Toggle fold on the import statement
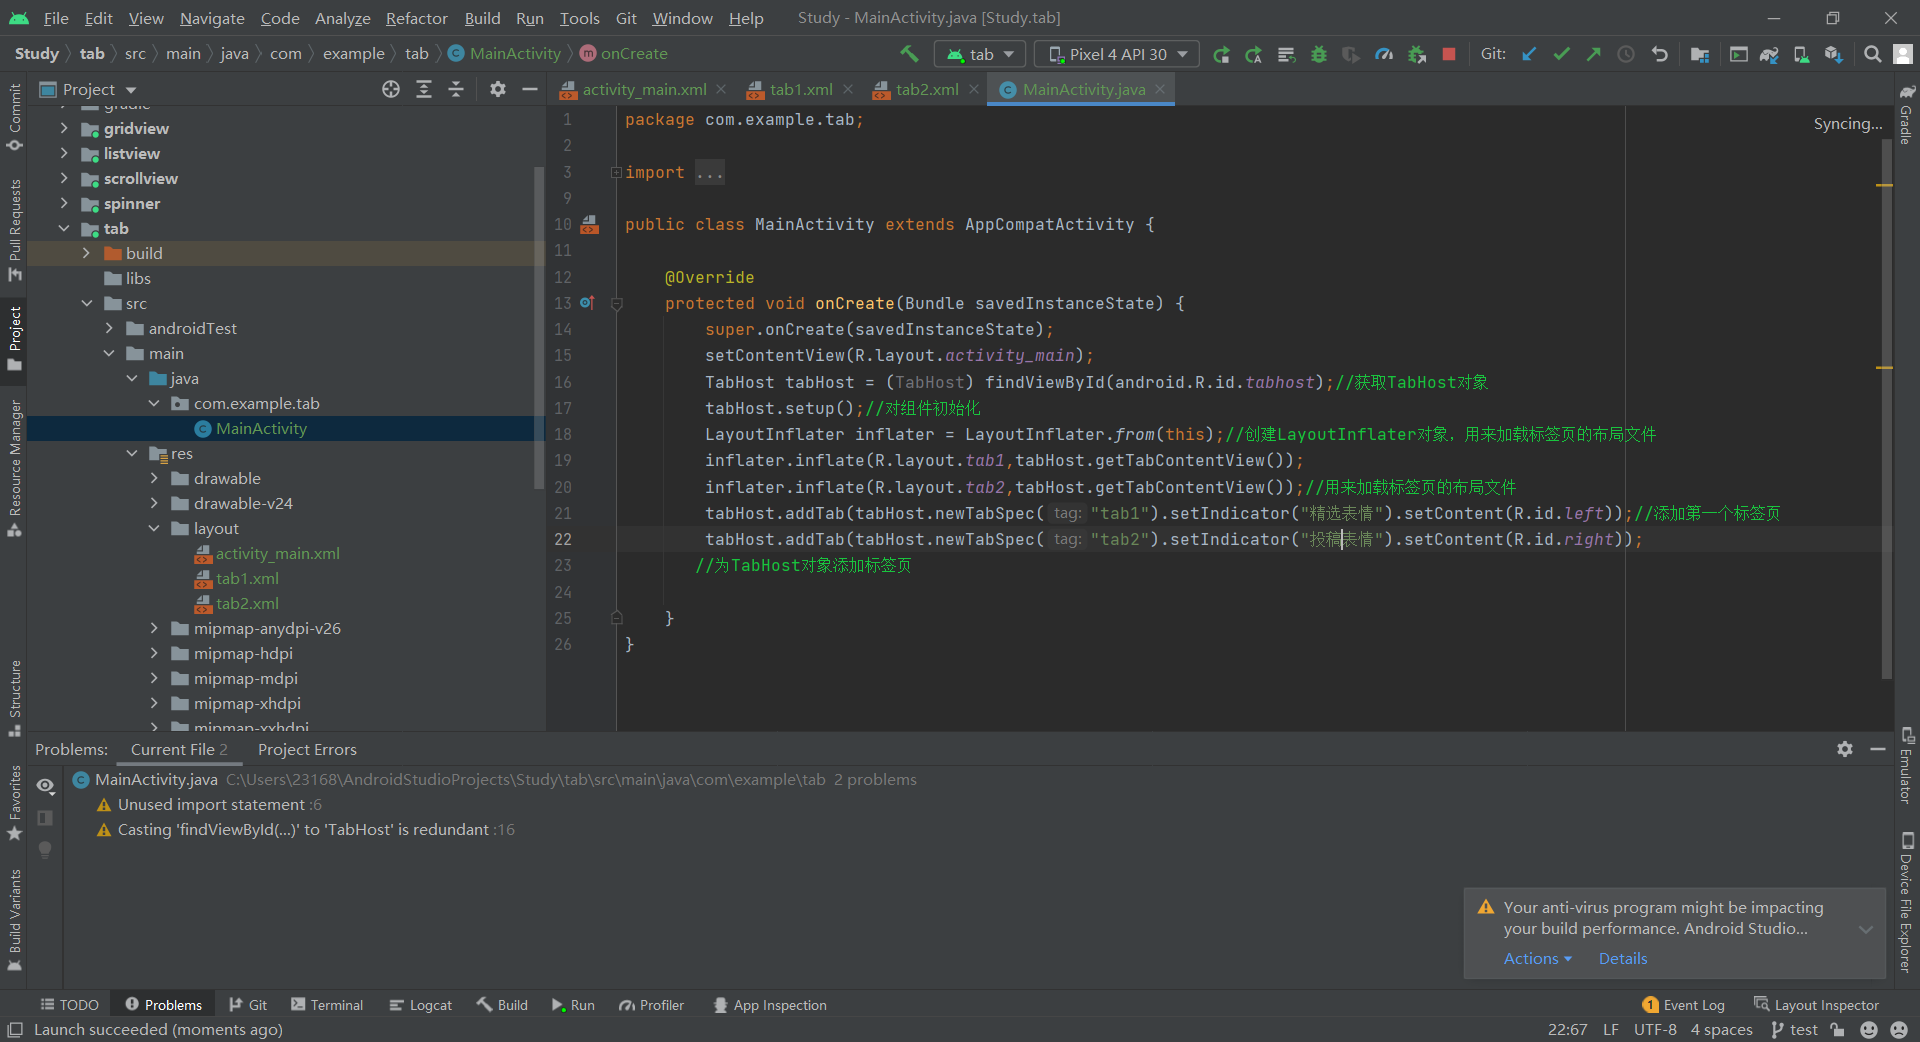1920x1042 pixels. coord(616,173)
